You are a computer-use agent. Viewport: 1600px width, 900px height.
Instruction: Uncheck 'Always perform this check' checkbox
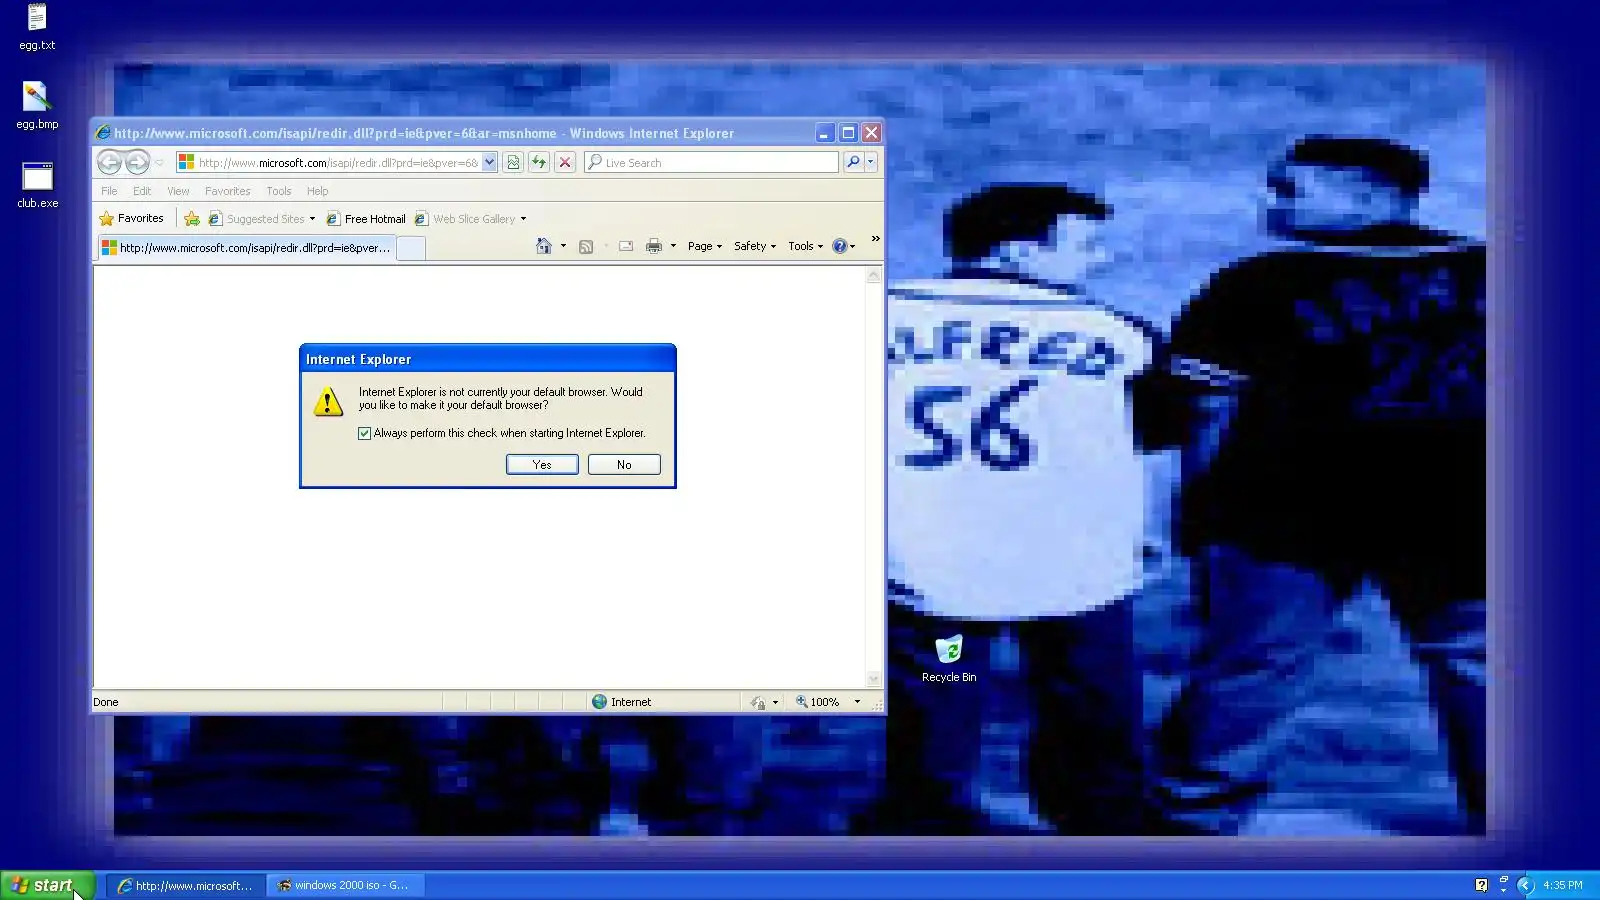[x=365, y=434]
